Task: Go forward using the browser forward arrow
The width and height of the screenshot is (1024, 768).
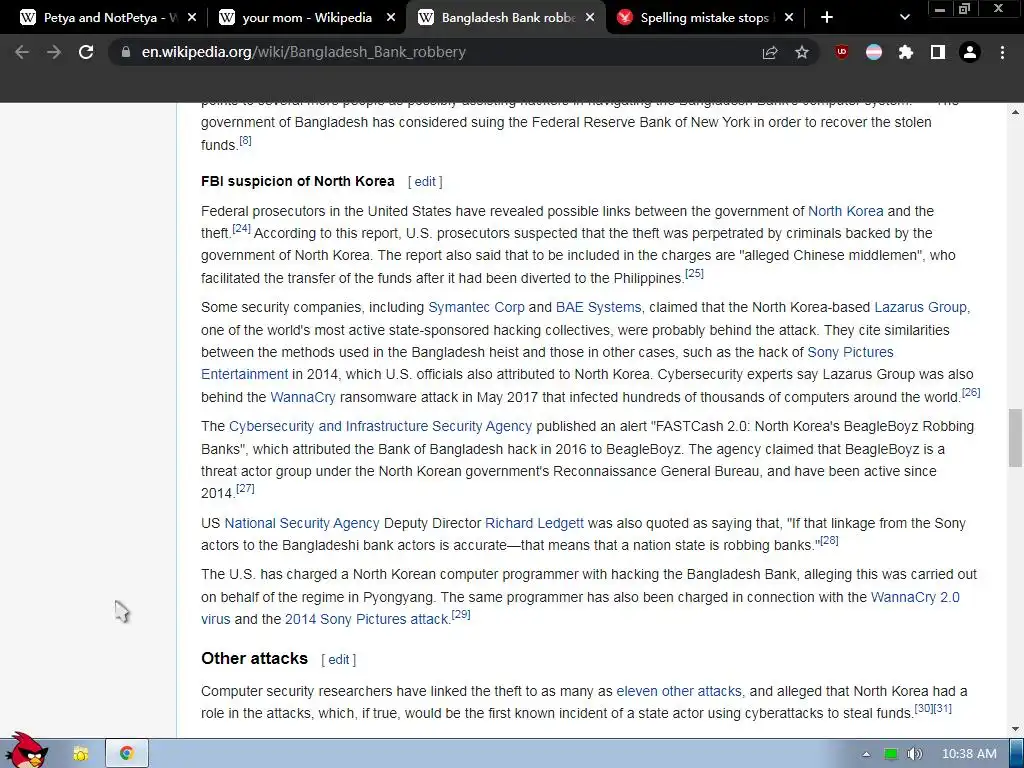Action: tap(54, 52)
